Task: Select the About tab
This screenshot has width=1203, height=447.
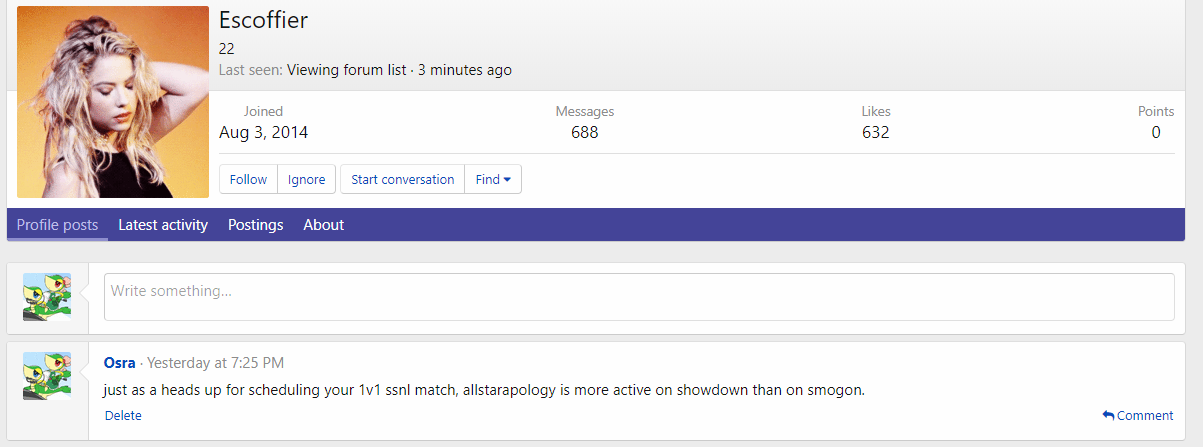Action: point(323,225)
